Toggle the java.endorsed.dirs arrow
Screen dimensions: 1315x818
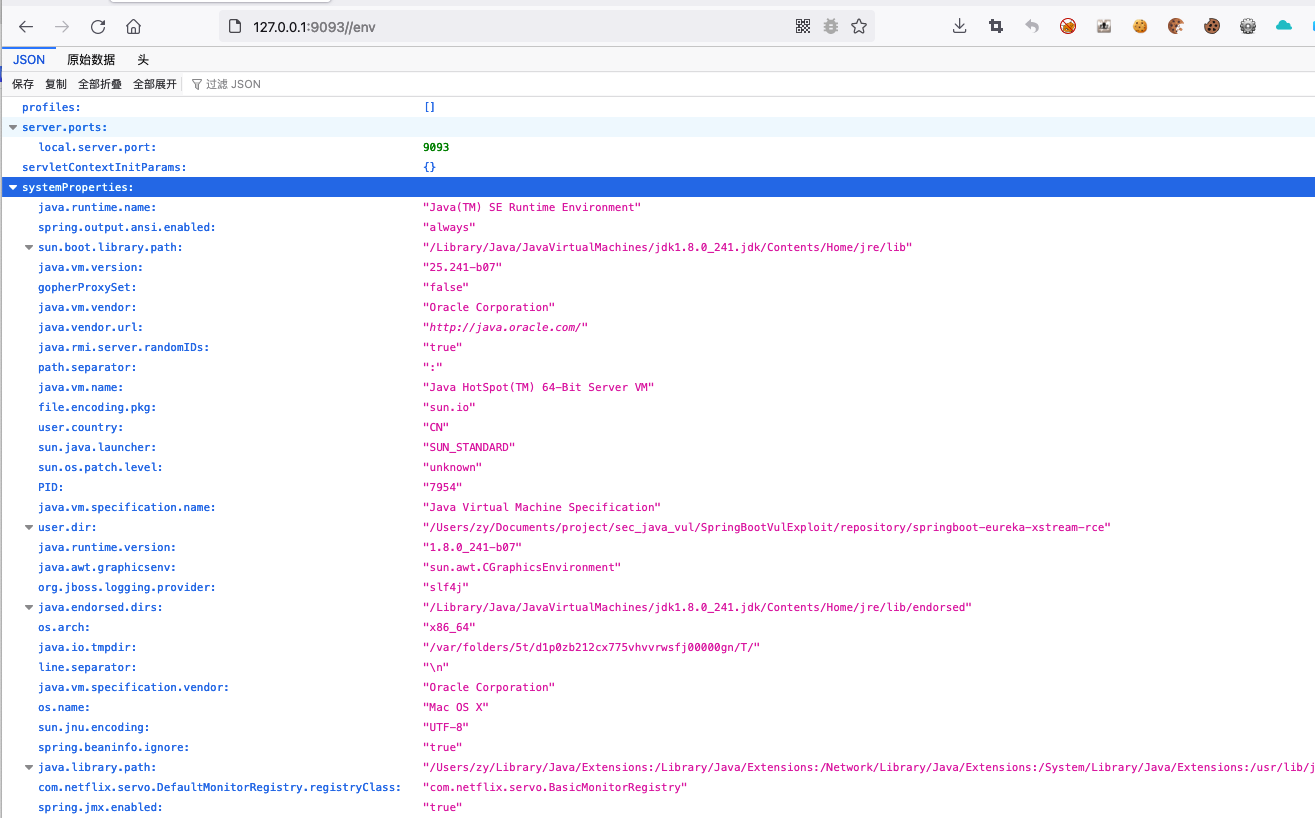click(29, 607)
